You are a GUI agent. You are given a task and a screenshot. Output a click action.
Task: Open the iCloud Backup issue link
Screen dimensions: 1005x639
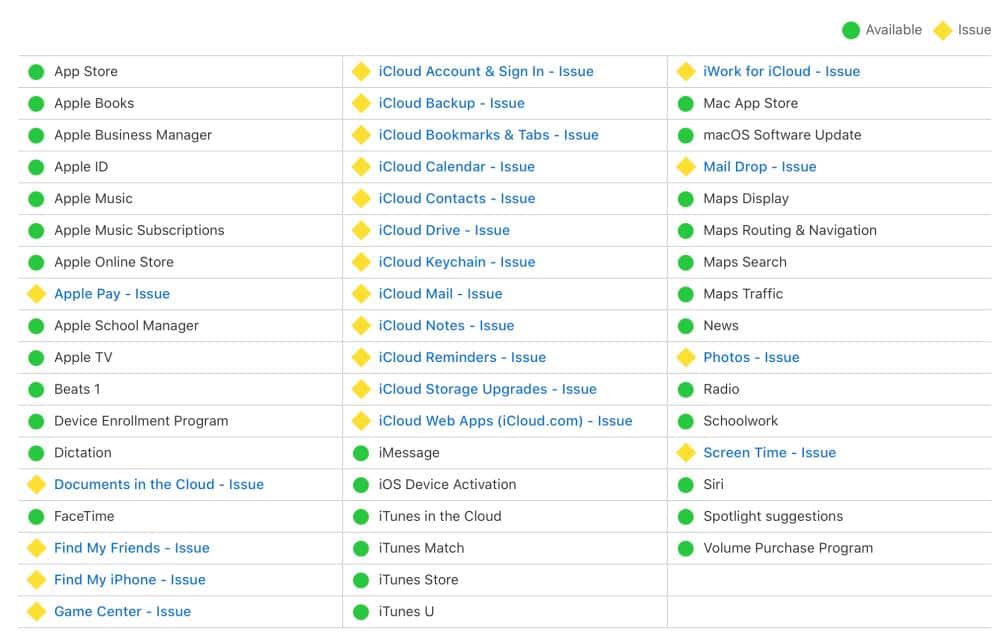pyautogui.click(x=451, y=103)
